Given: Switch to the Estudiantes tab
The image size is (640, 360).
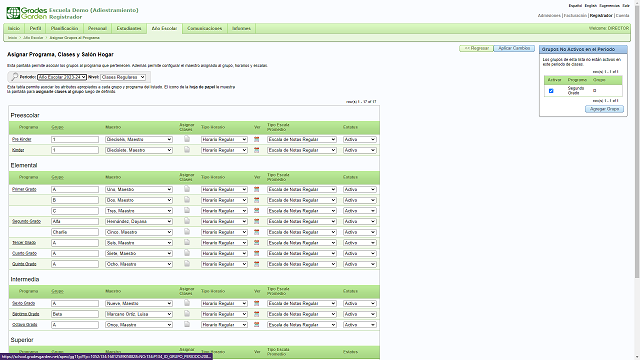Looking at the screenshot, I should [129, 29].
